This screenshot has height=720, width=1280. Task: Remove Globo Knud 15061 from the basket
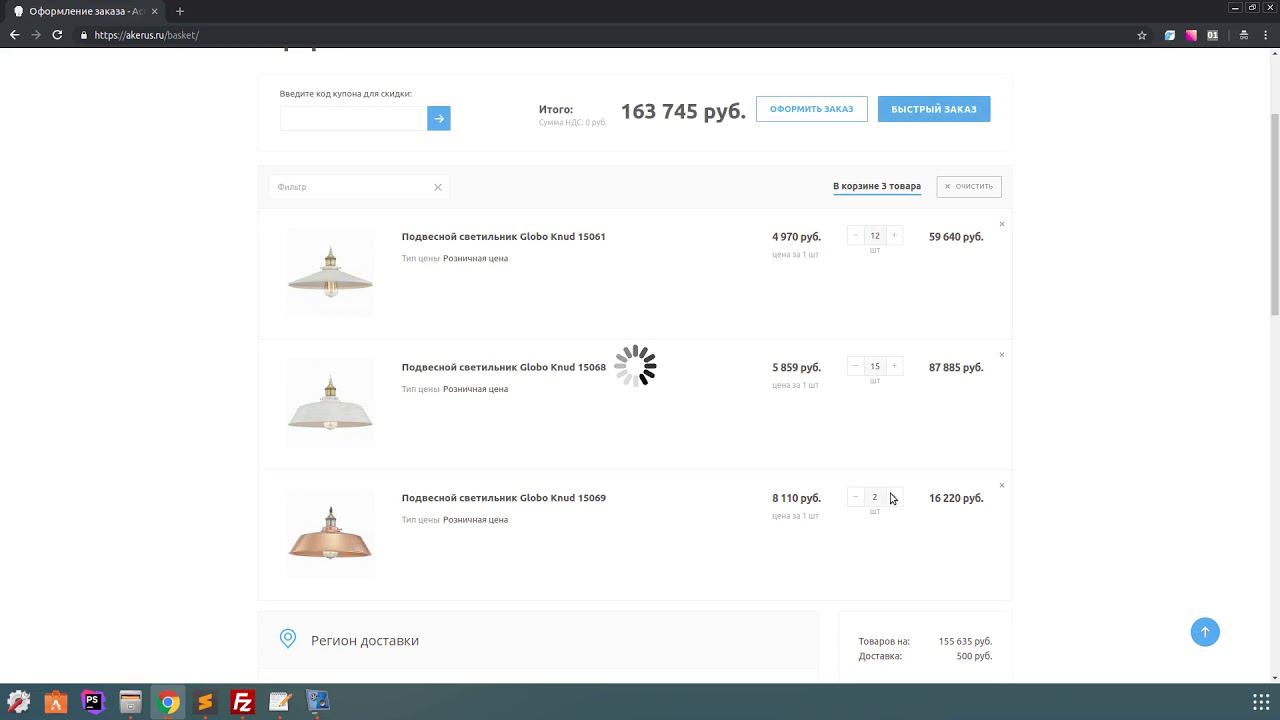click(1002, 224)
